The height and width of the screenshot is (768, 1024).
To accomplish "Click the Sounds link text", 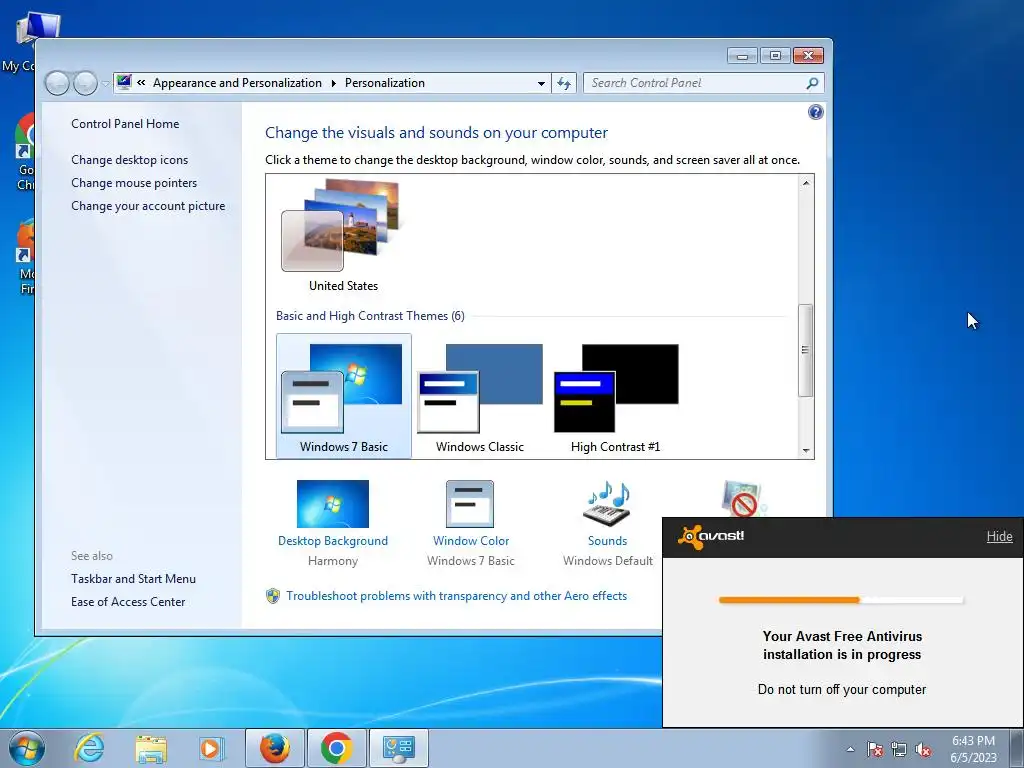I will click(x=607, y=541).
